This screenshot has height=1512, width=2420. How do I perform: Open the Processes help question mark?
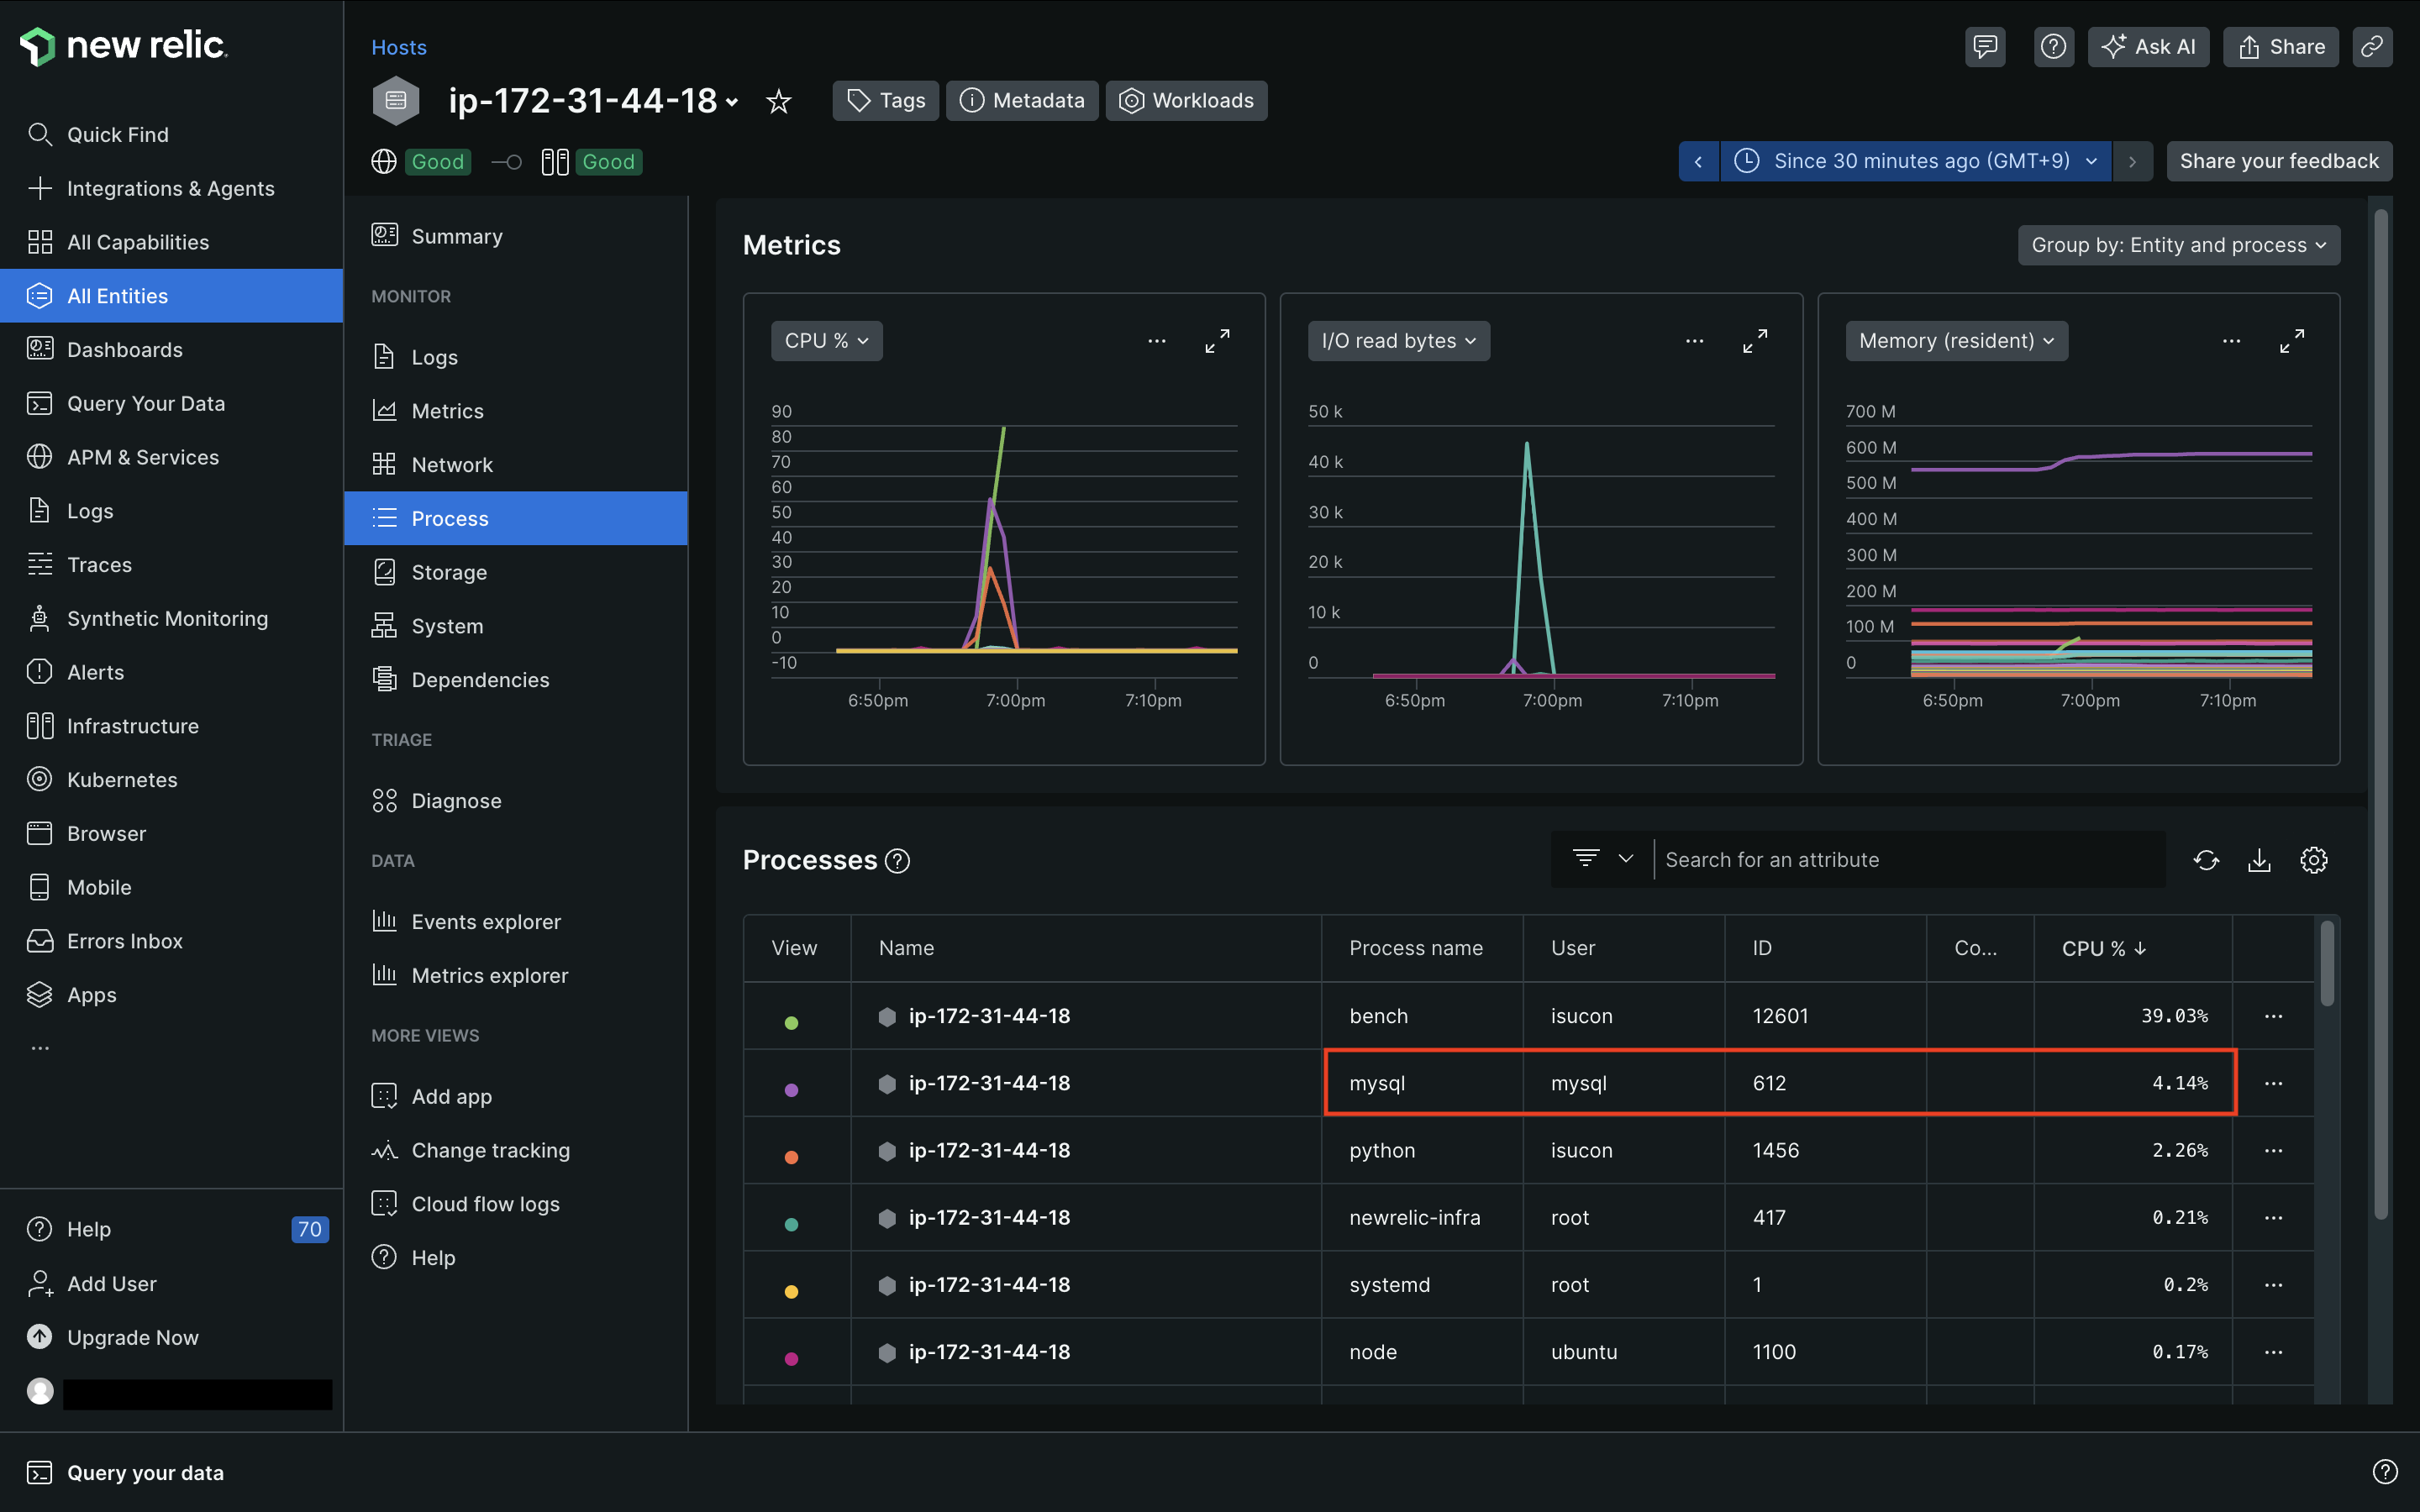[898, 861]
